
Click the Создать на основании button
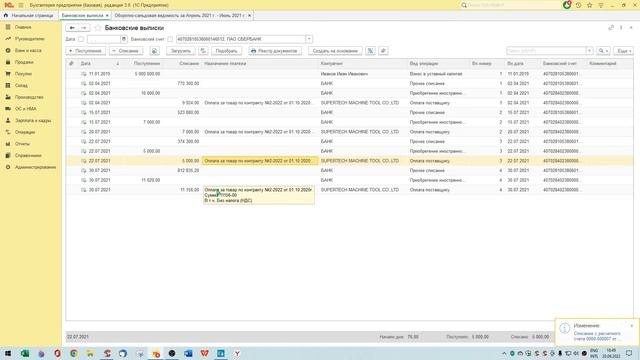335,51
